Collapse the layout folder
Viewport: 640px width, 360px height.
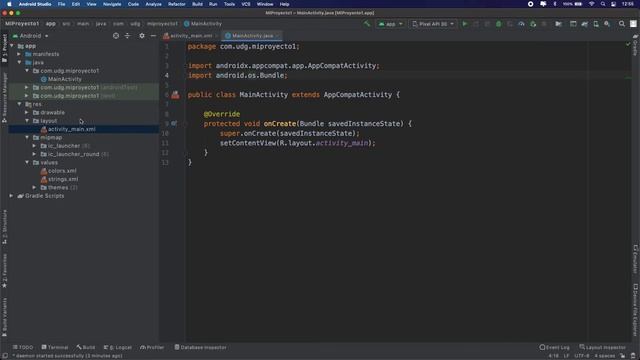pyautogui.click(x=27, y=121)
